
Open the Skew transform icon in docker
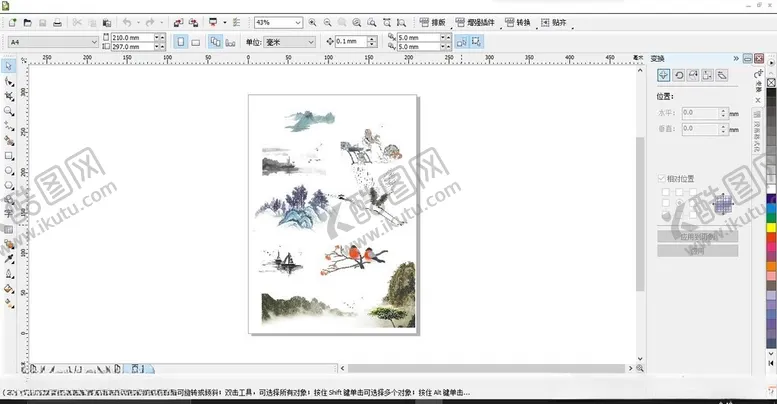tap(722, 75)
